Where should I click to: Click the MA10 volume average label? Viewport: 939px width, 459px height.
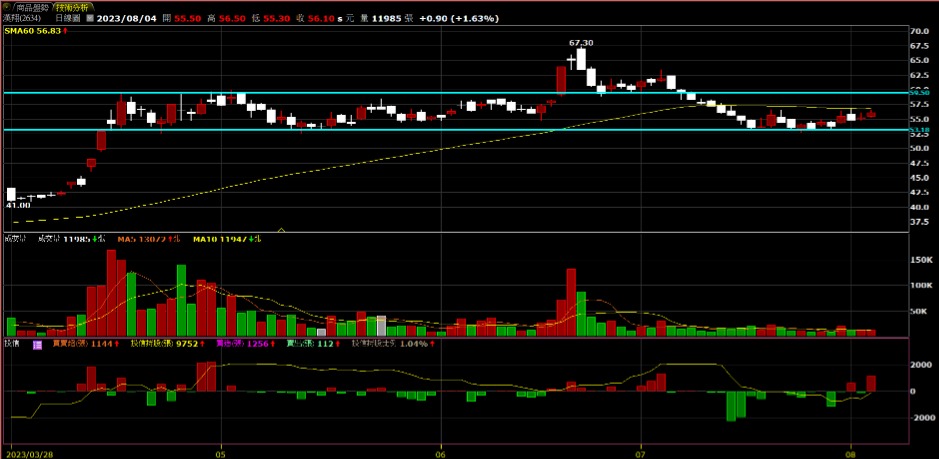point(223,239)
